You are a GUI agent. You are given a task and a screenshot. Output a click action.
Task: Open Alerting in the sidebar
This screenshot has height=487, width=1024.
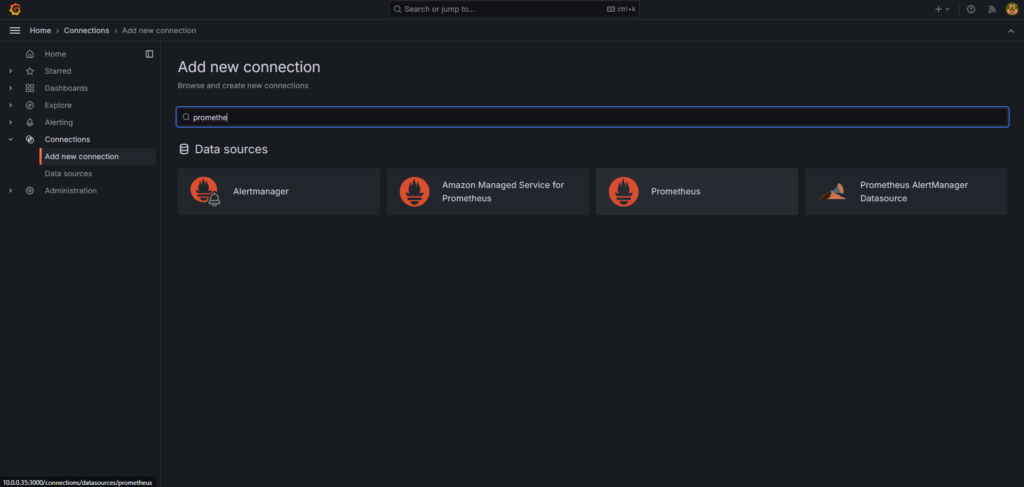(x=59, y=122)
